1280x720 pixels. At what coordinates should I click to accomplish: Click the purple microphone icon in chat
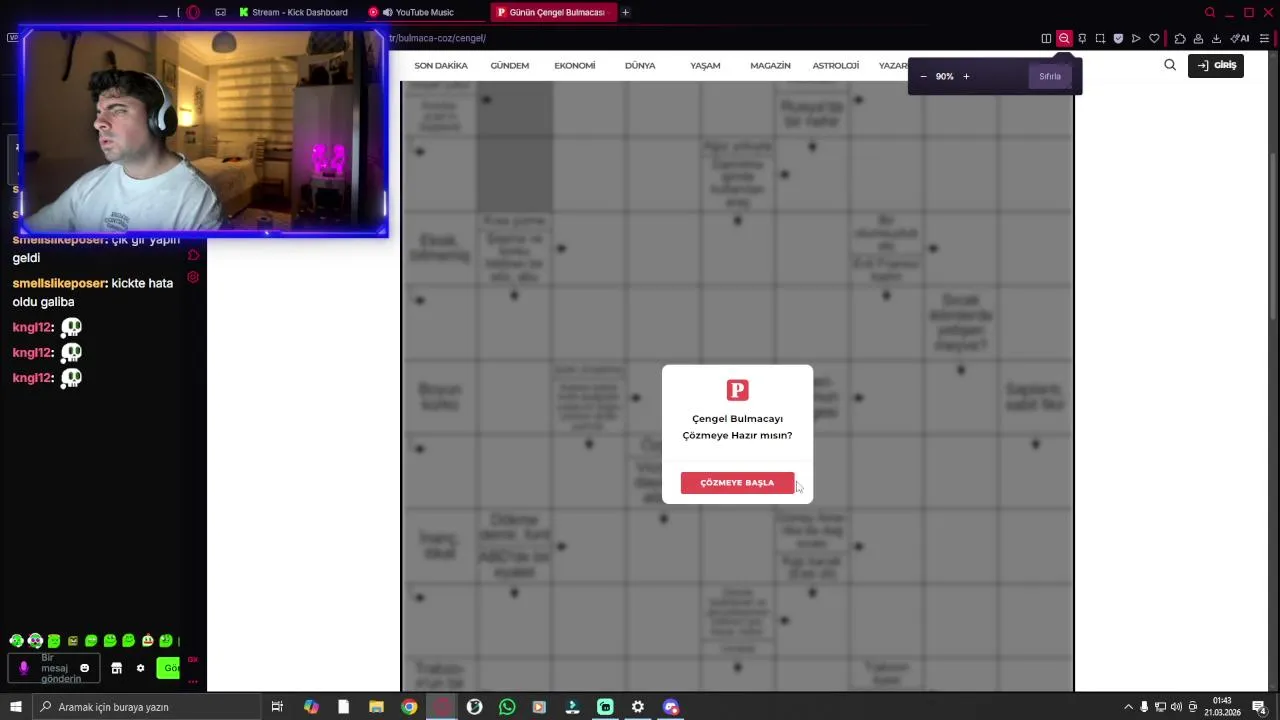[24, 668]
